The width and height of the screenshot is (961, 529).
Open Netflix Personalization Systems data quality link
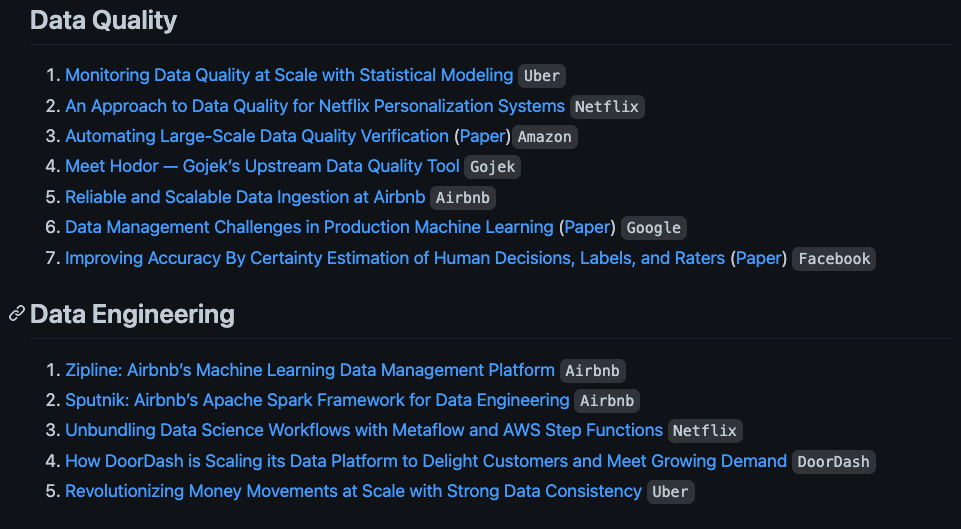pos(315,106)
